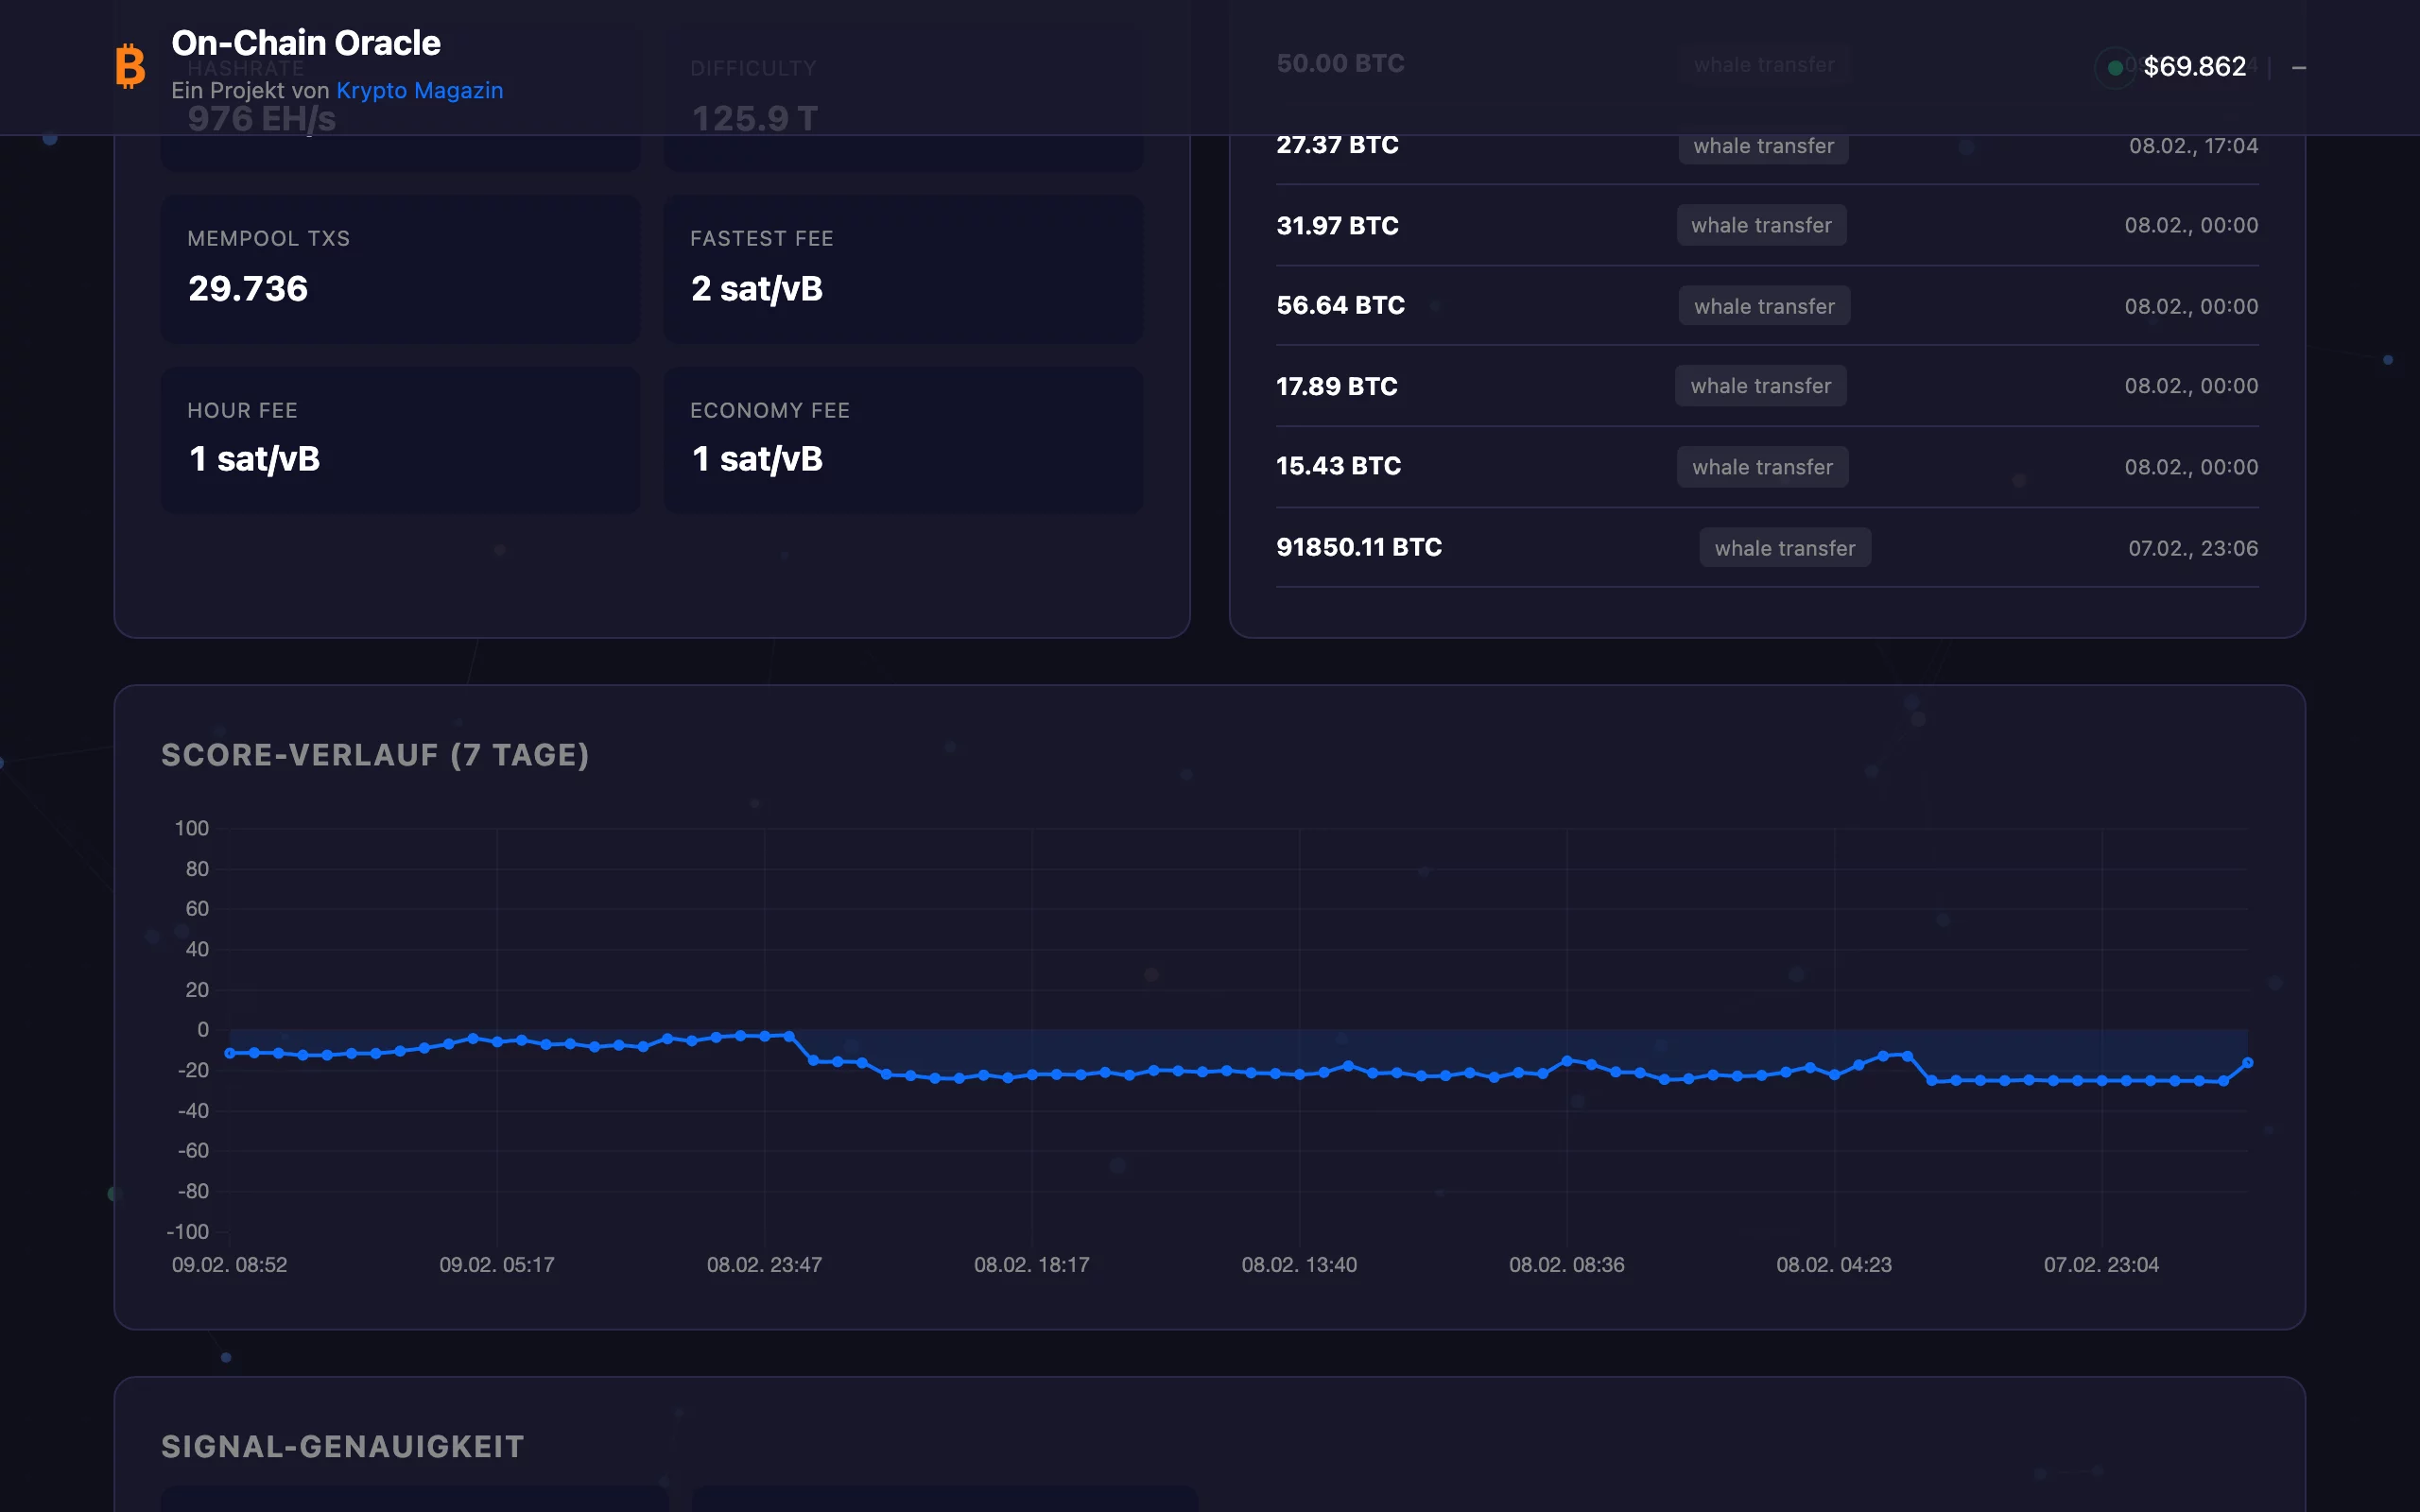Click whale transfer badge for 31.97 BTC

(x=1760, y=225)
